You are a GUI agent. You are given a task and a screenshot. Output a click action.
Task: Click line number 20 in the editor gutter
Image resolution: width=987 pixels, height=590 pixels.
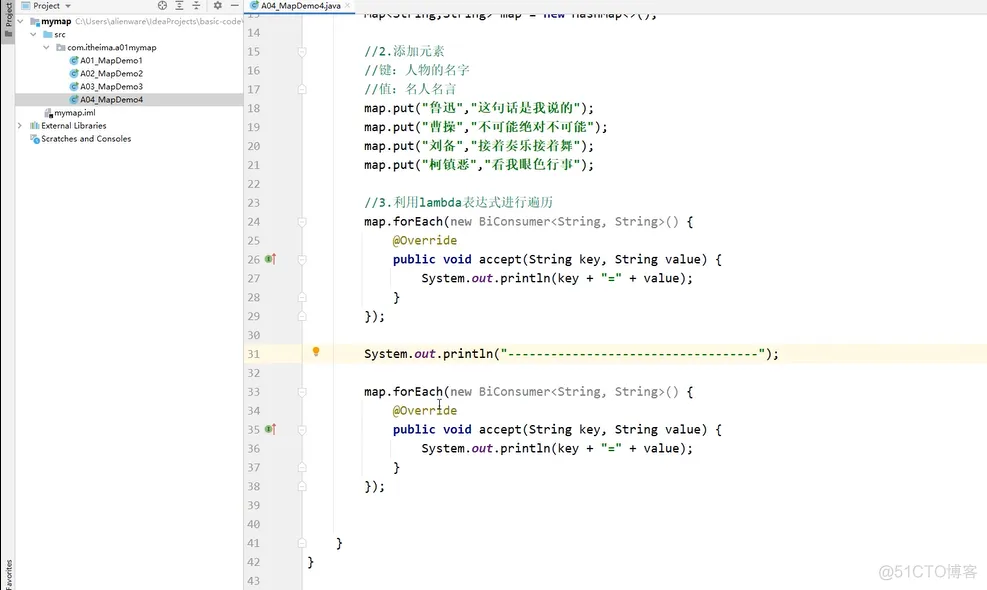point(256,146)
